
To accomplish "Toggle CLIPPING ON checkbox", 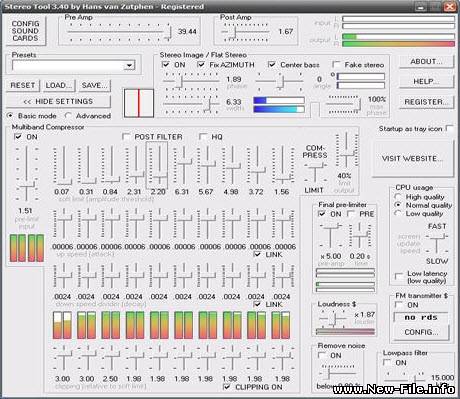I will [227, 387].
